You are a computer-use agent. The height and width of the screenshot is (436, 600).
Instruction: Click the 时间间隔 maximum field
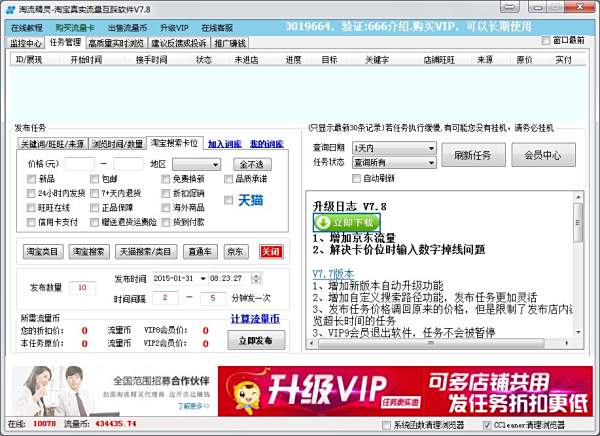pos(213,298)
